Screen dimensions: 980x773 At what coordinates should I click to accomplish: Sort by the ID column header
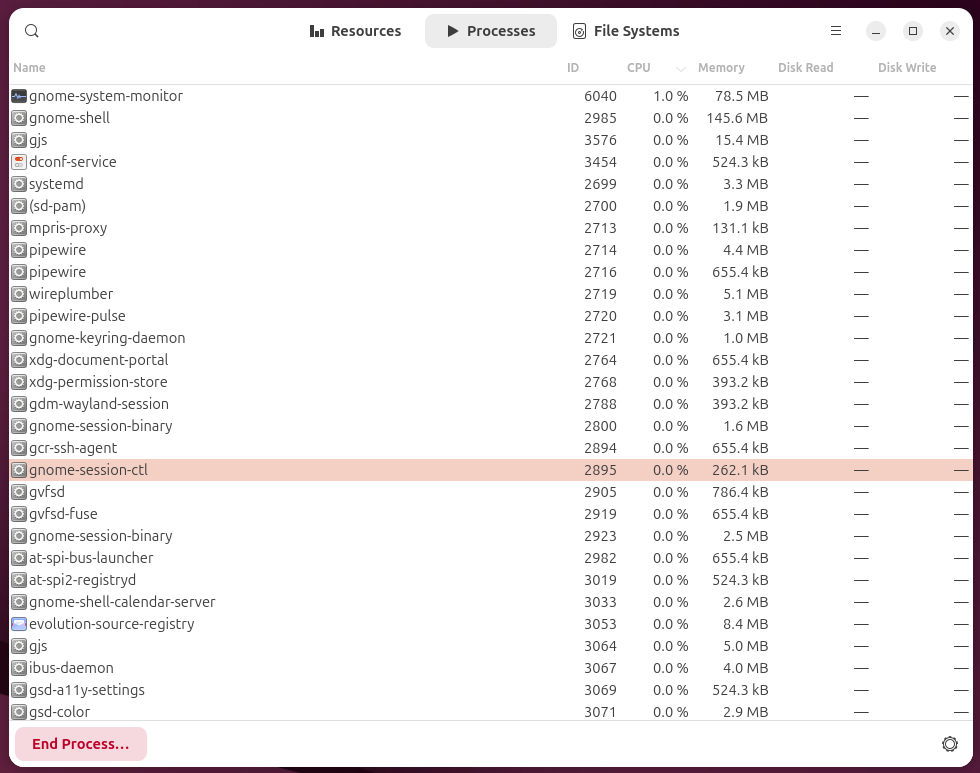[573, 68]
